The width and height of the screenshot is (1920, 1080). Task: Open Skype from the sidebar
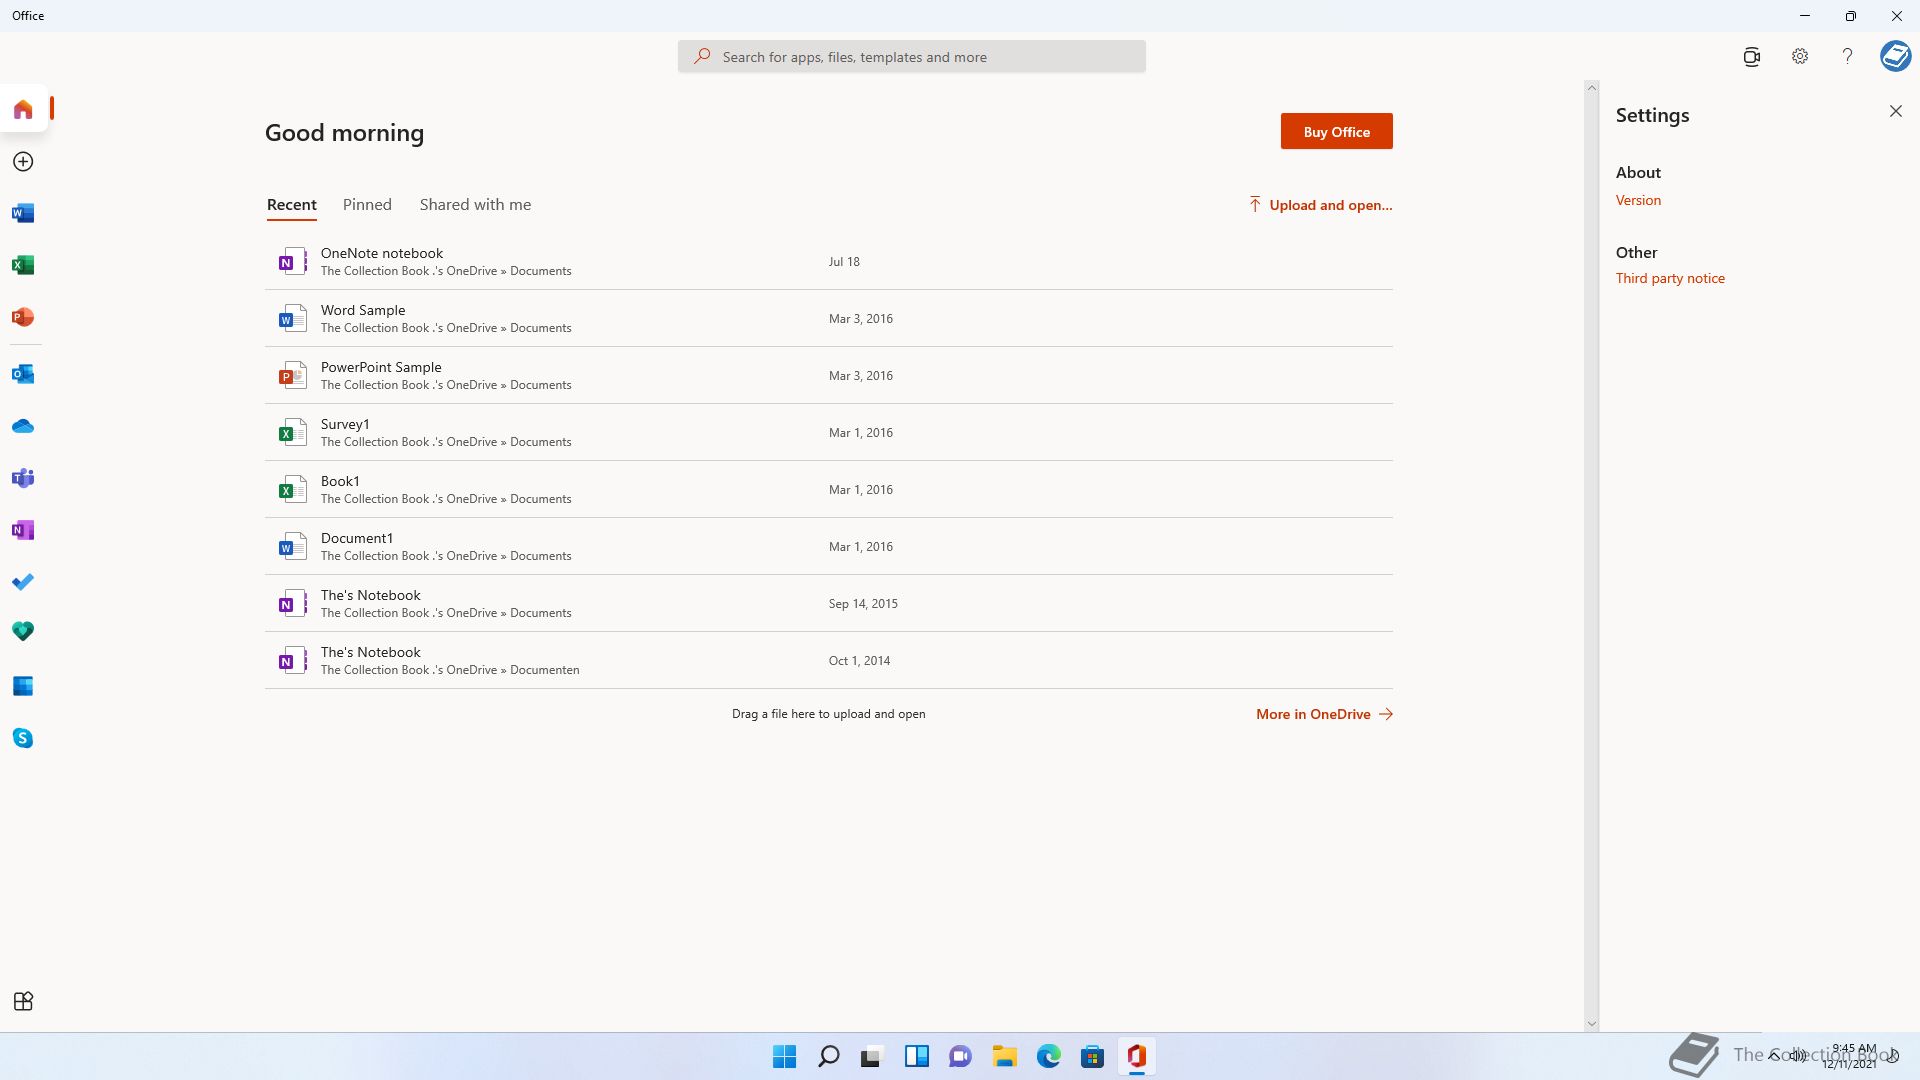click(23, 738)
